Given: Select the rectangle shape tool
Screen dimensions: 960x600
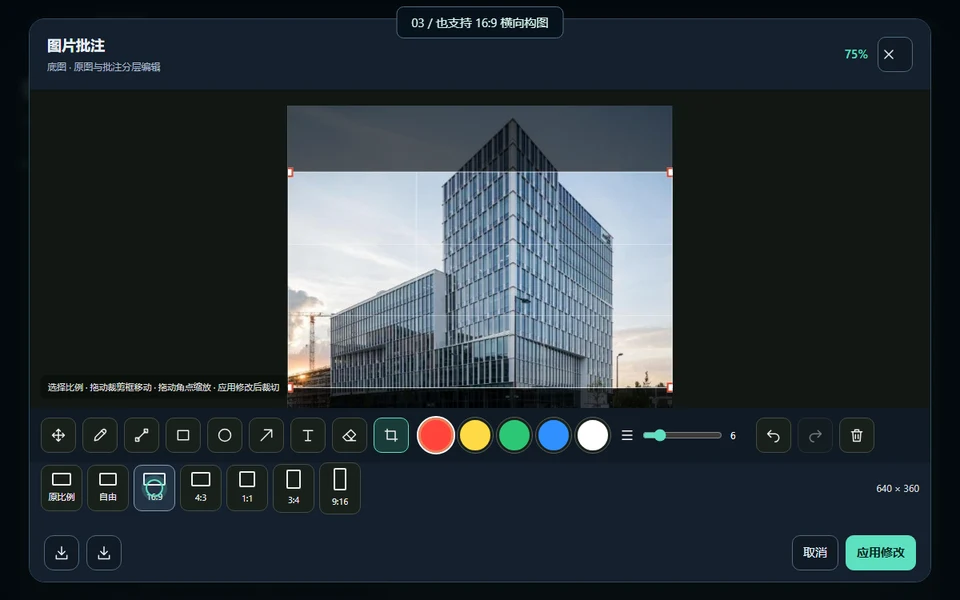Looking at the screenshot, I should pyautogui.click(x=183, y=435).
